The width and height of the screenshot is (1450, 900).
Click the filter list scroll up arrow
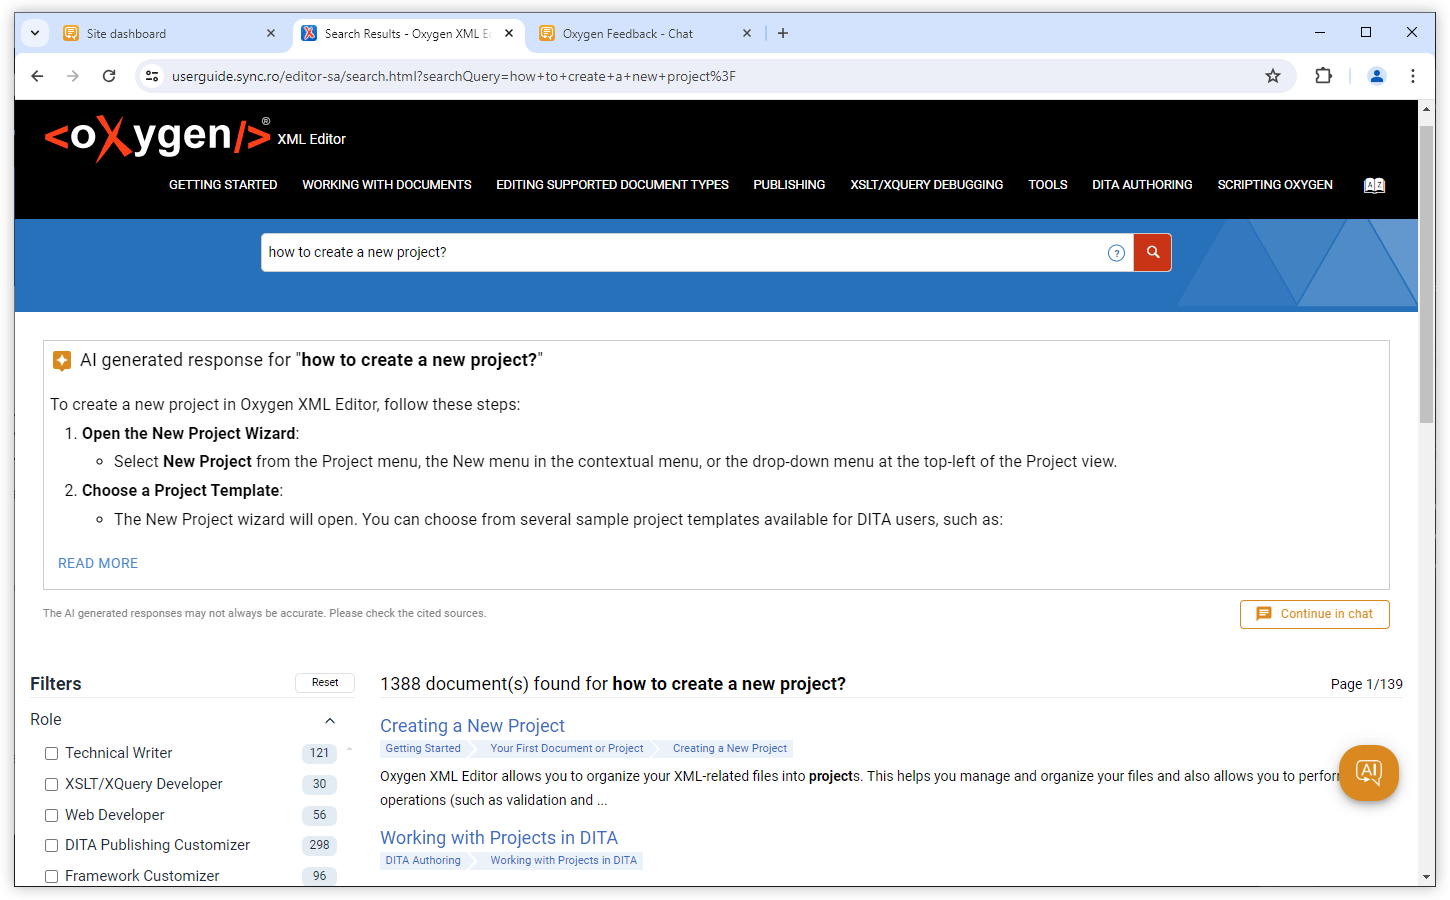click(349, 749)
